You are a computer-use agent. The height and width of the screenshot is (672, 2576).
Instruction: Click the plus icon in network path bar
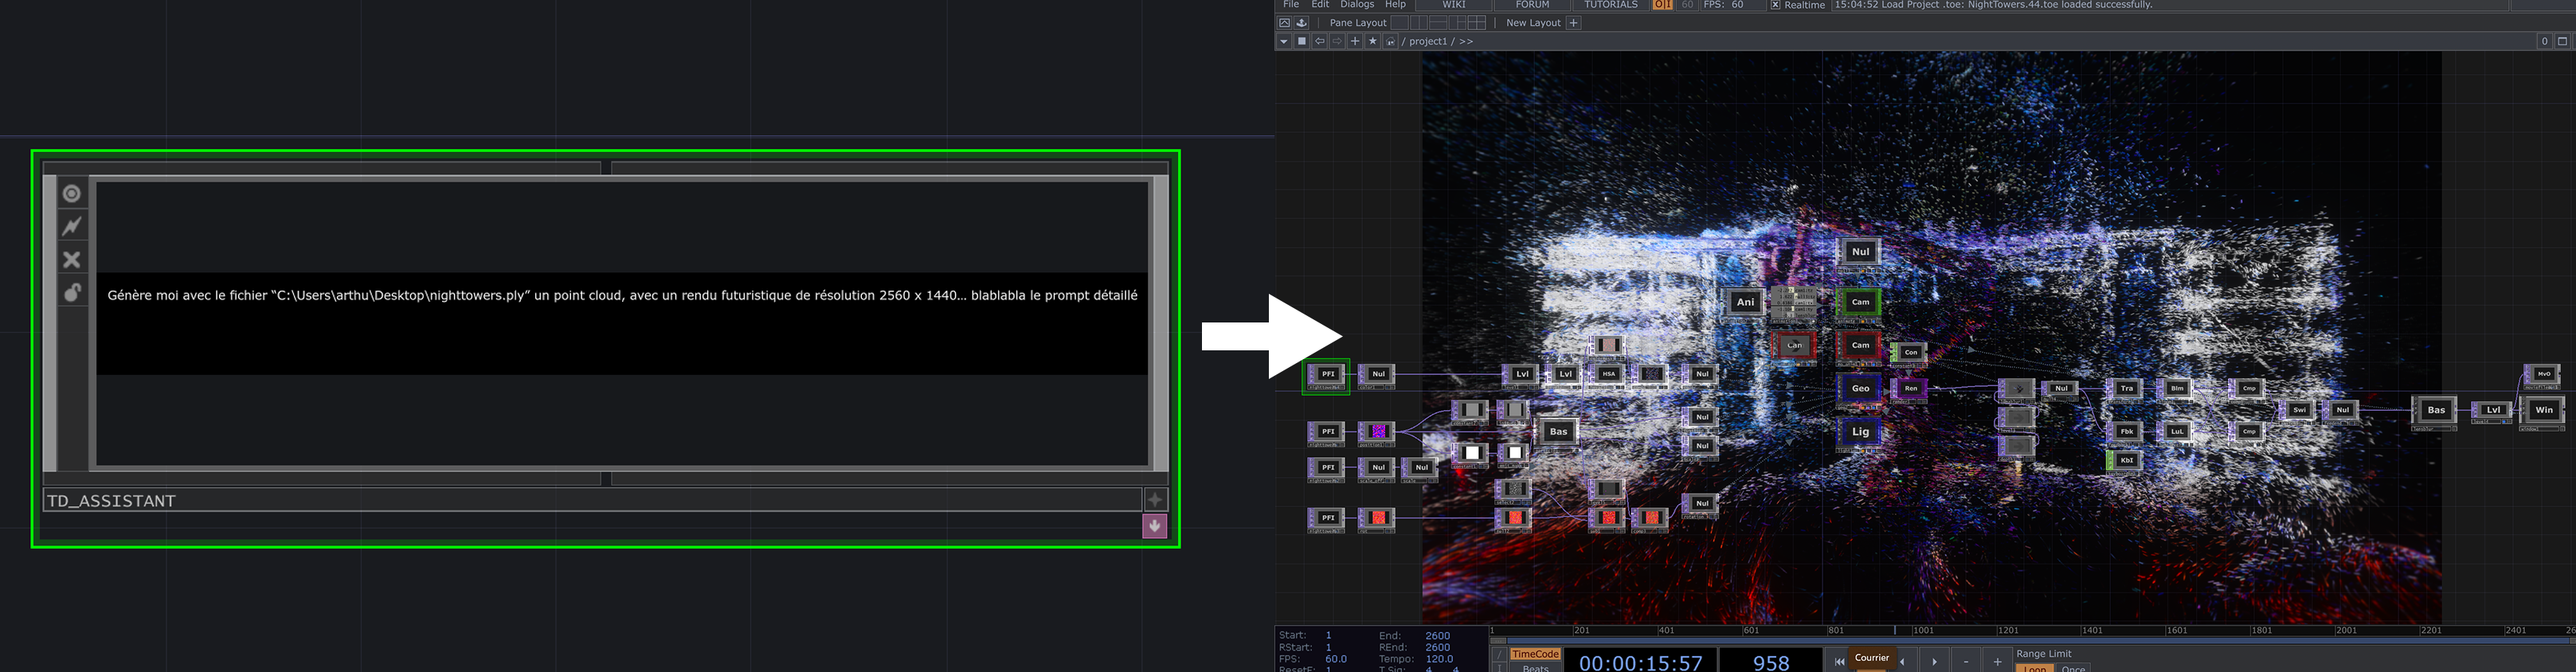pos(1355,41)
